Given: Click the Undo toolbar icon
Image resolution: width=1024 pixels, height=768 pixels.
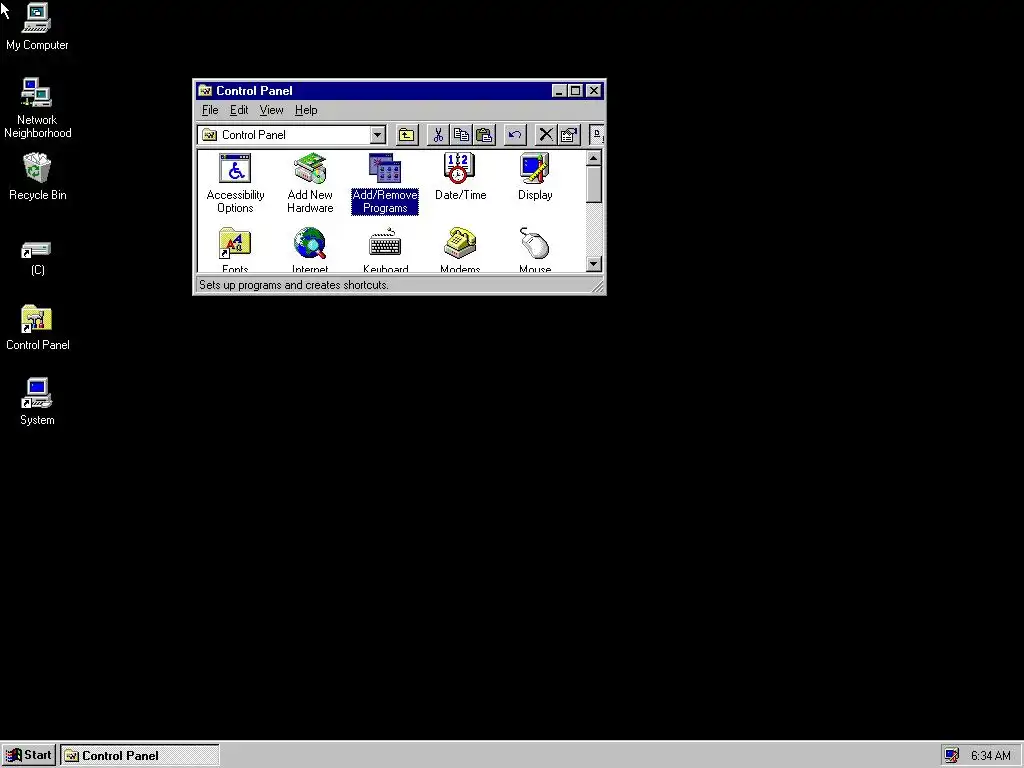Looking at the screenshot, I should pyautogui.click(x=515, y=135).
